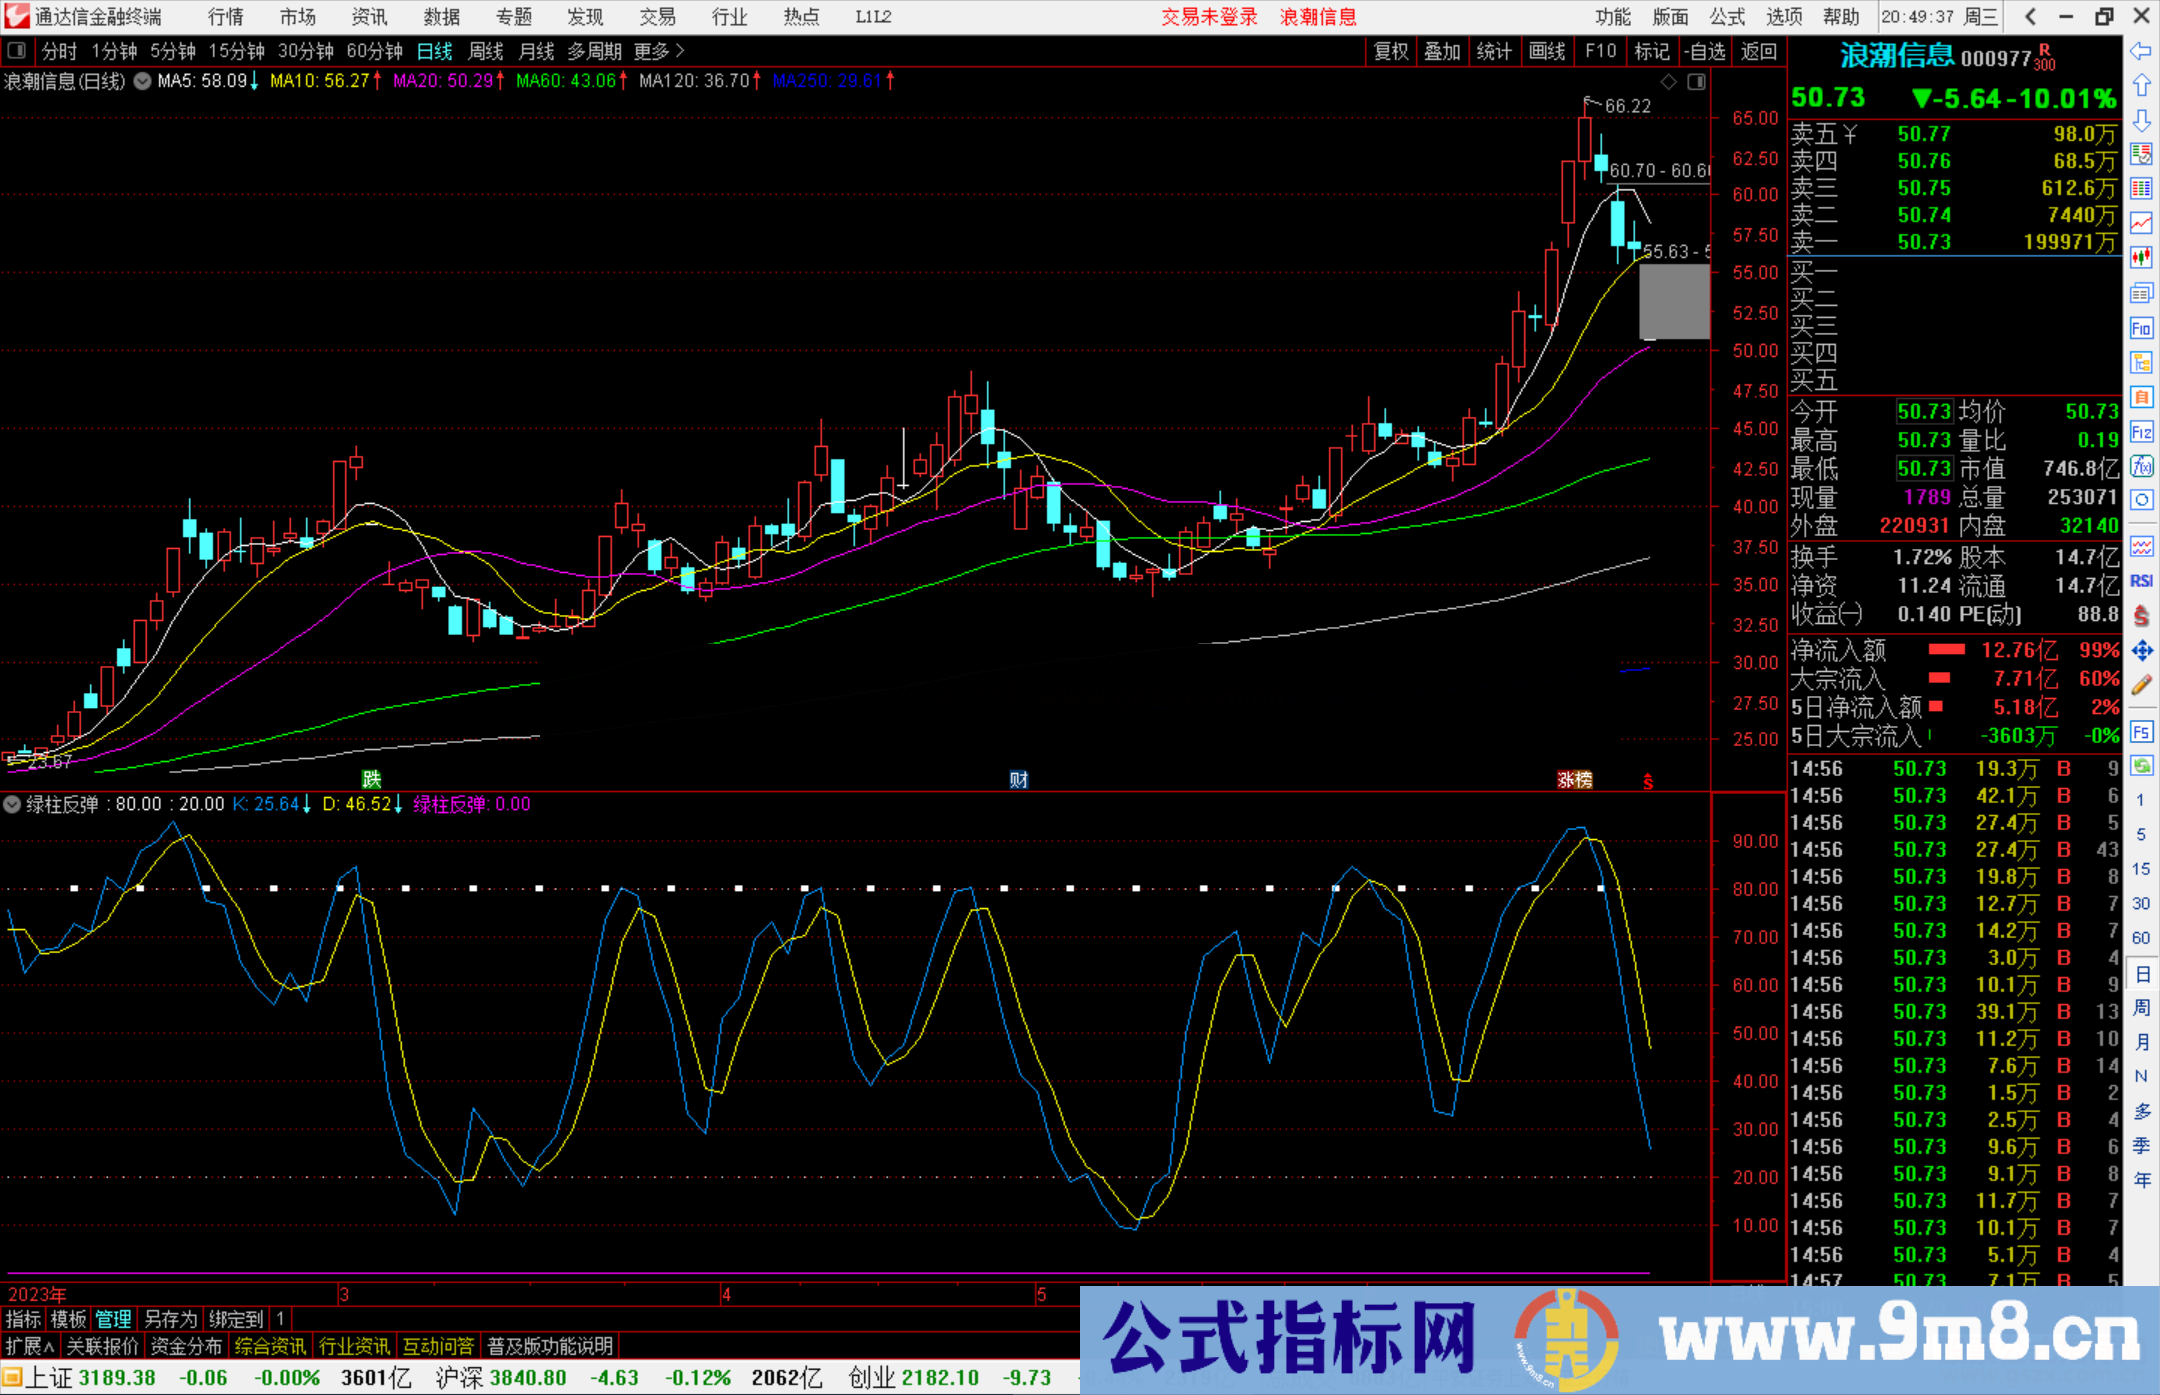Toggle -自选 to remove stock from watchlist
Screen dimensions: 2160x1395
tap(1706, 51)
